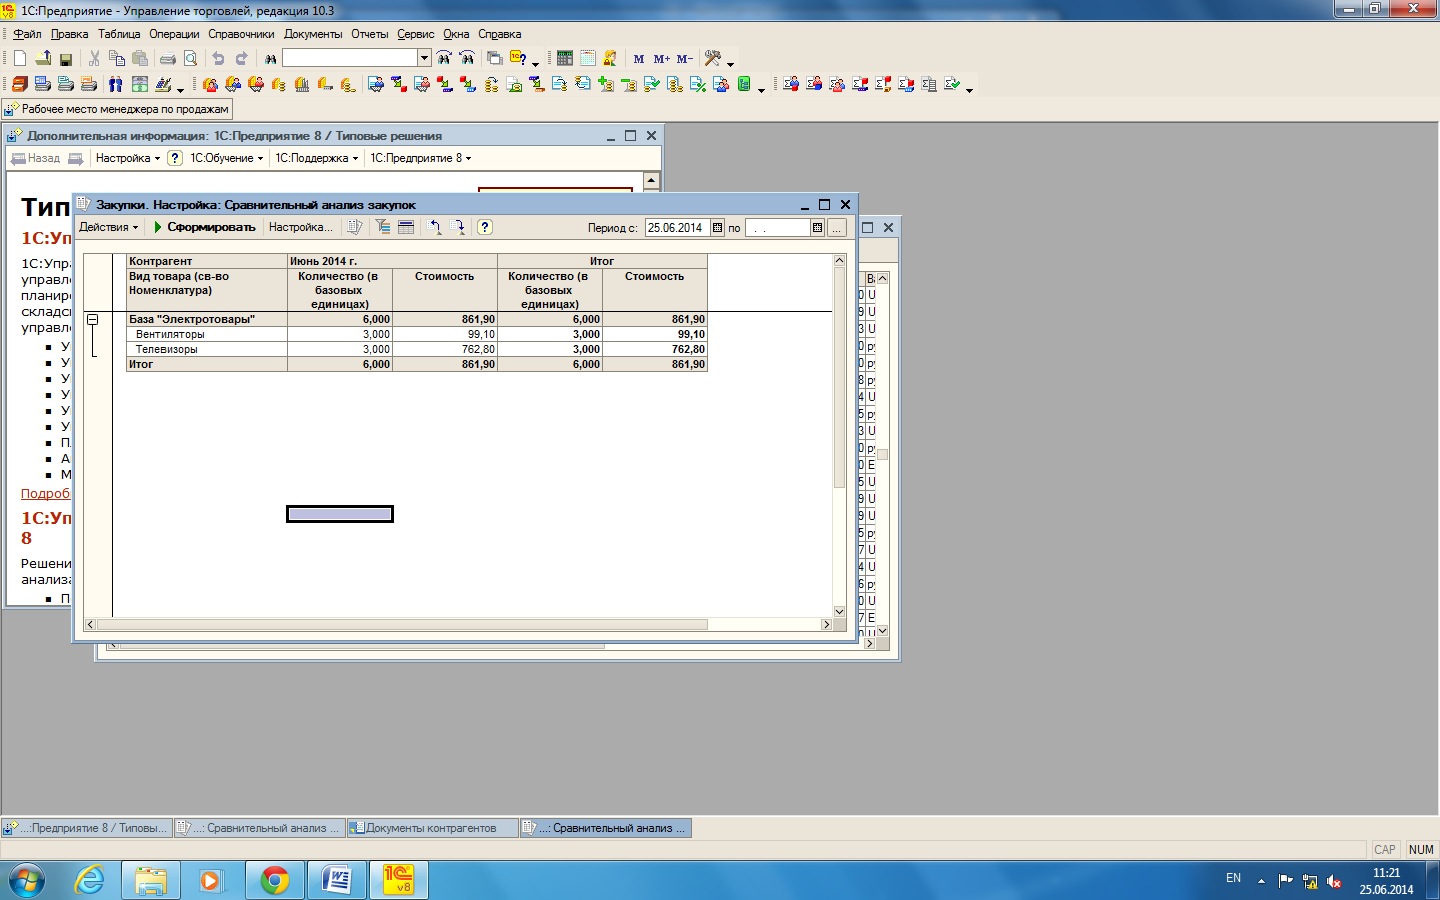Open the Сервис menu

[415, 34]
